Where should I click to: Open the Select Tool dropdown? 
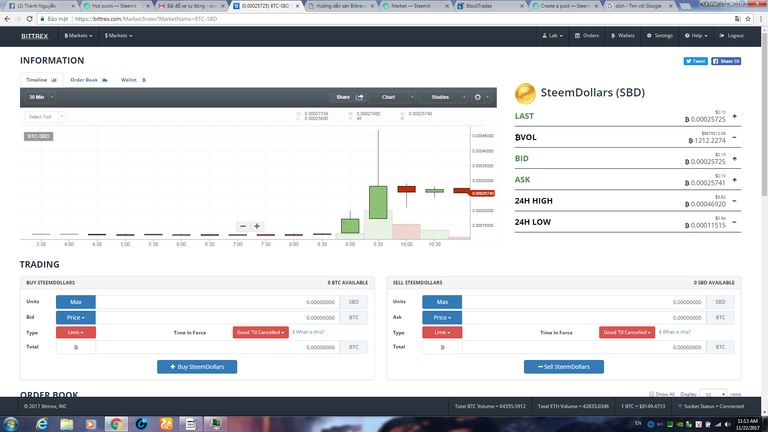click(x=45, y=117)
